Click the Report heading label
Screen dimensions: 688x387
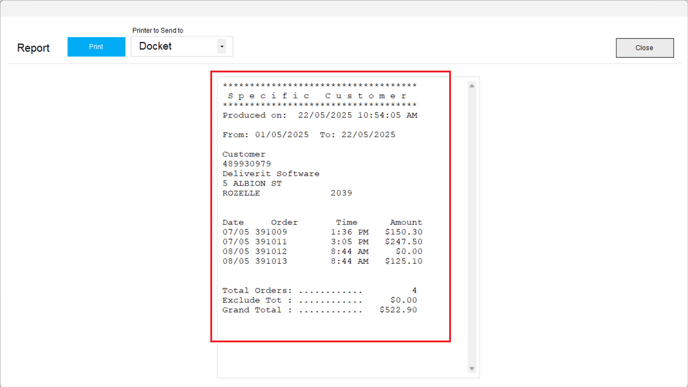coord(33,48)
